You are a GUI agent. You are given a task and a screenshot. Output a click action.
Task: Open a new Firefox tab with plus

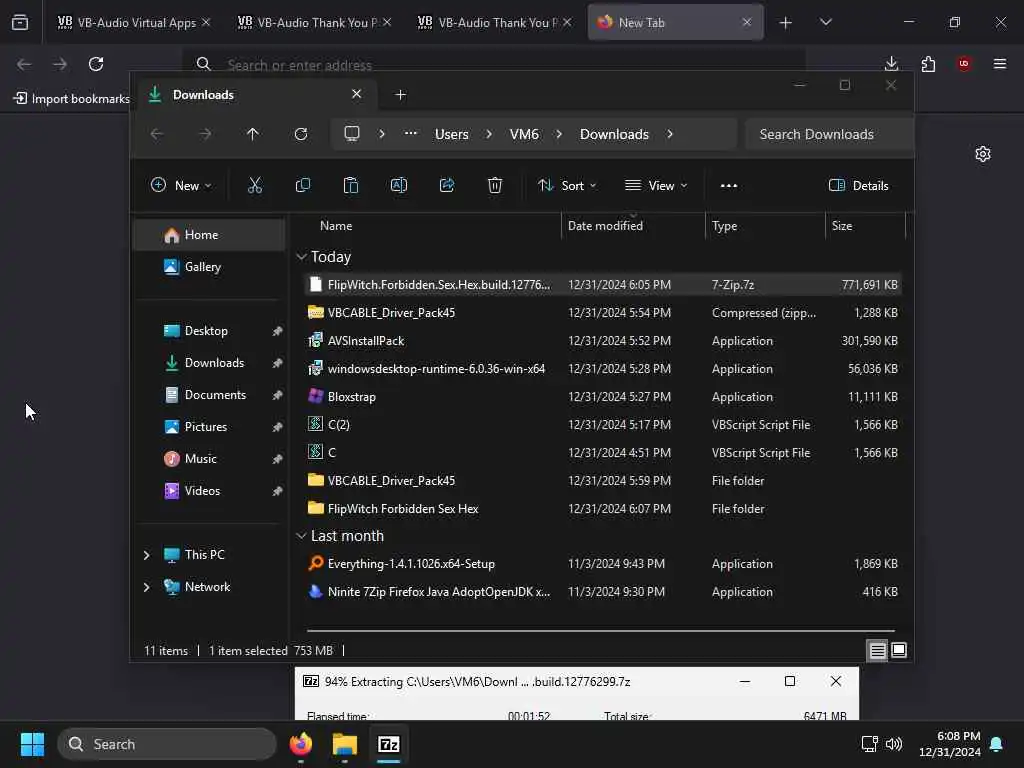786,23
